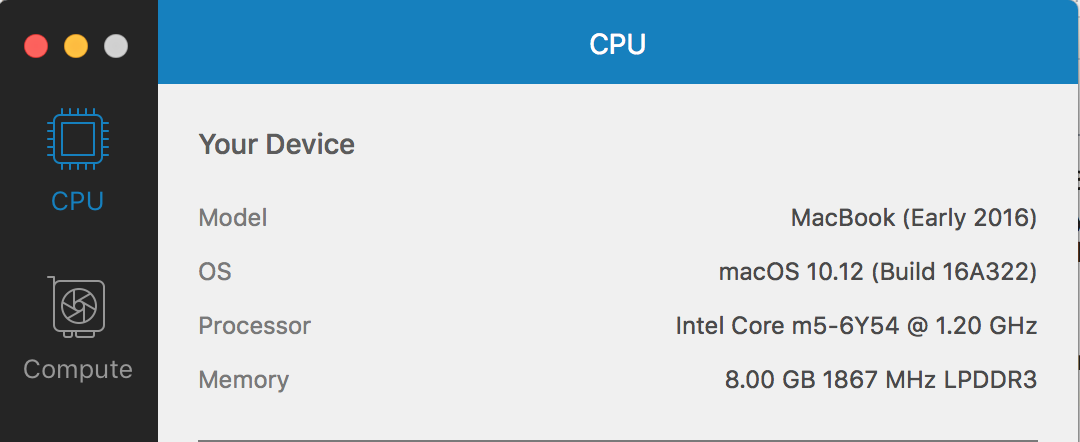Screen dimensions: 1080x442
Task: Click the Your Device heading
Action: pyautogui.click(x=276, y=144)
